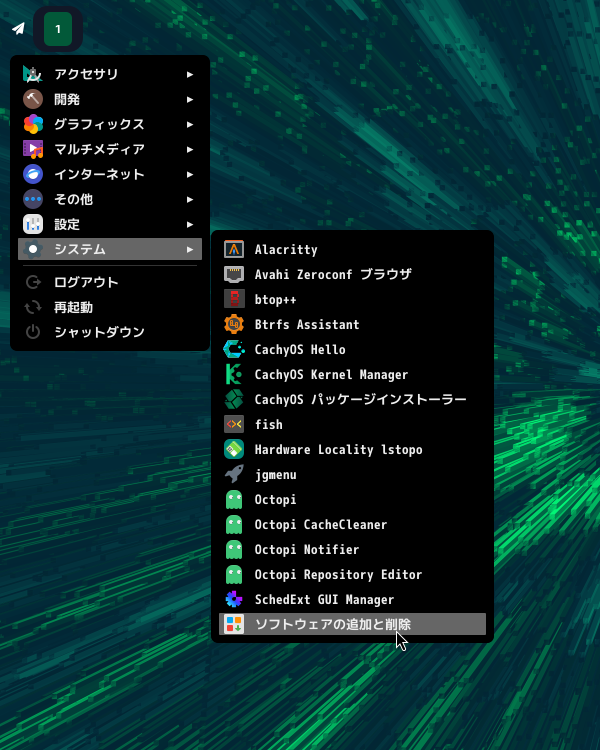Viewport: 600px width, 750px height.
Task: Expand the 設定 submenu arrow
Action: point(190,224)
